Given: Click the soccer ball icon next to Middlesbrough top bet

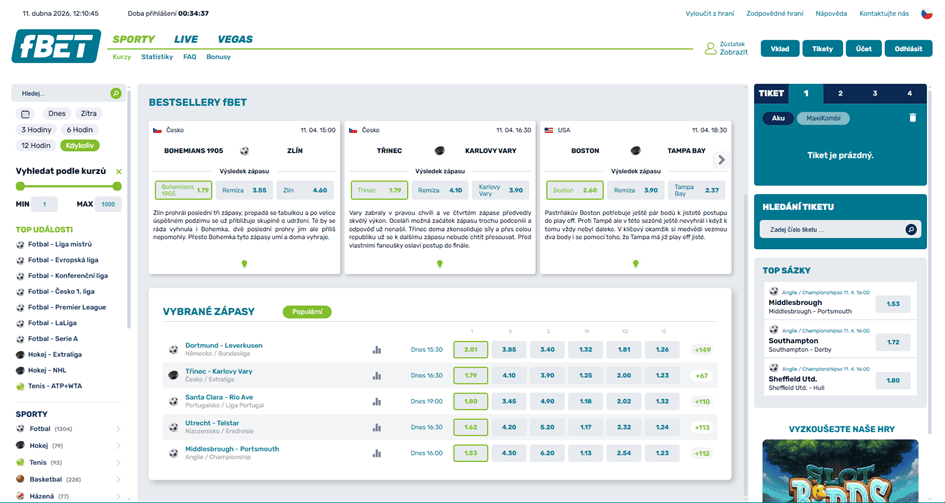Looking at the screenshot, I should tap(774, 292).
